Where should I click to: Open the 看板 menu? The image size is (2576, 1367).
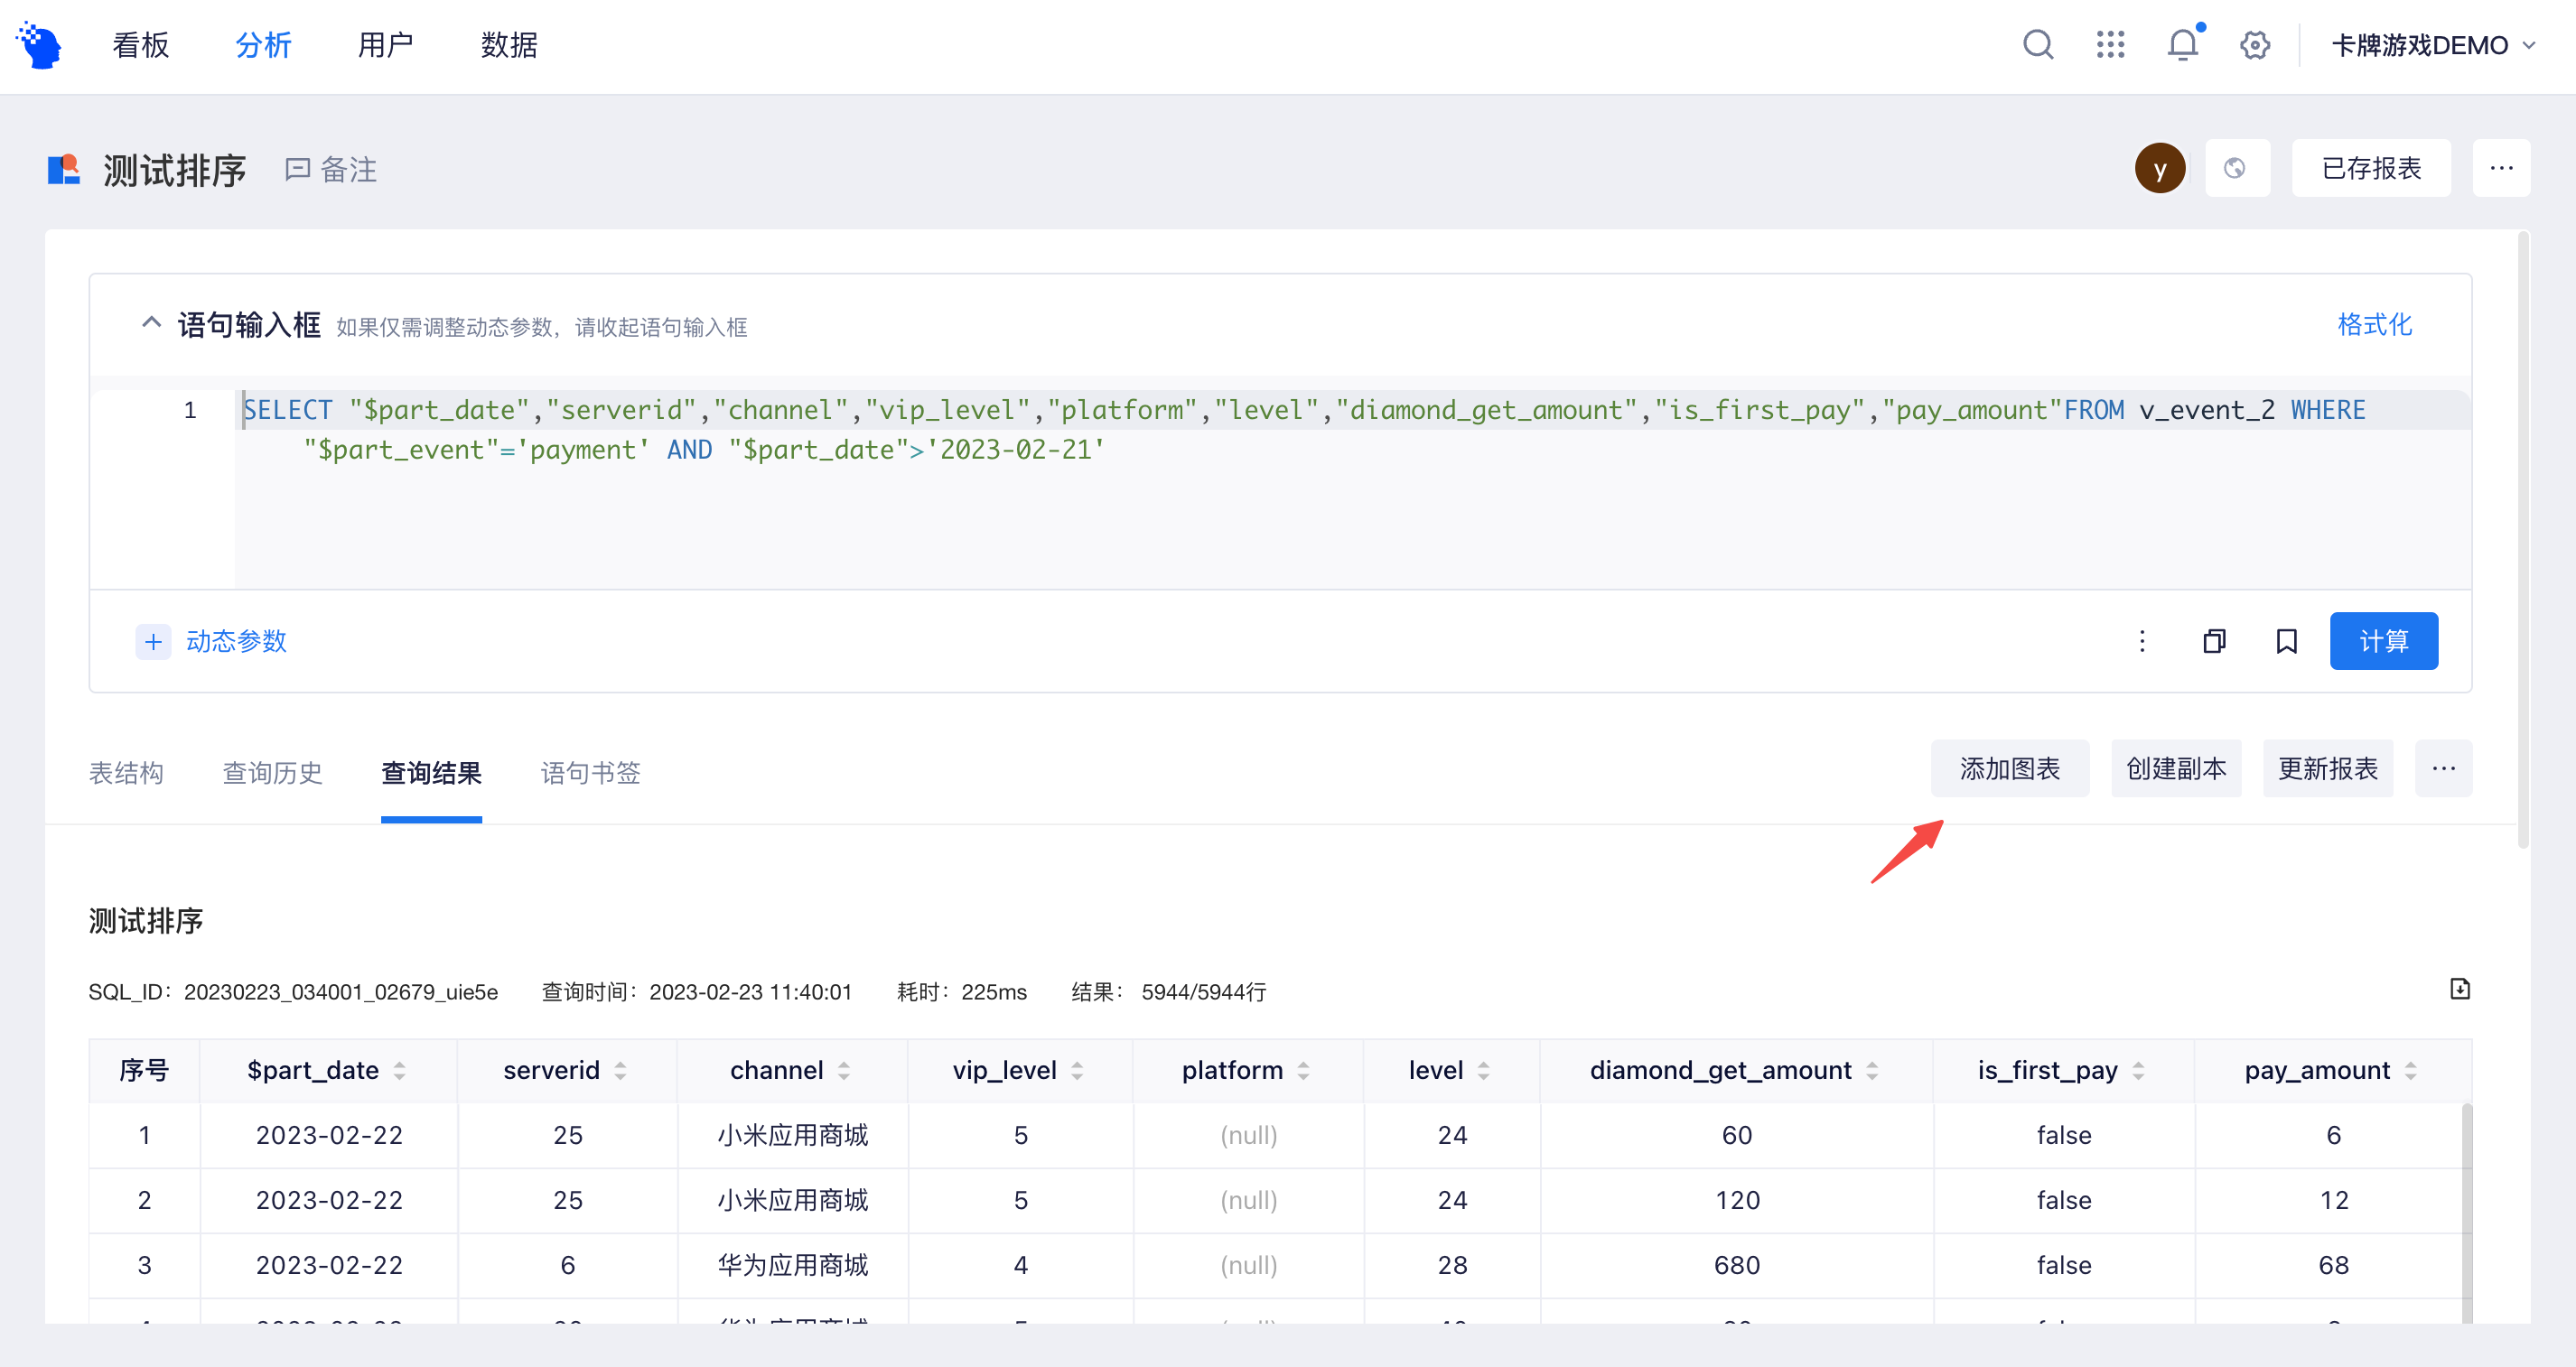pyautogui.click(x=141, y=45)
